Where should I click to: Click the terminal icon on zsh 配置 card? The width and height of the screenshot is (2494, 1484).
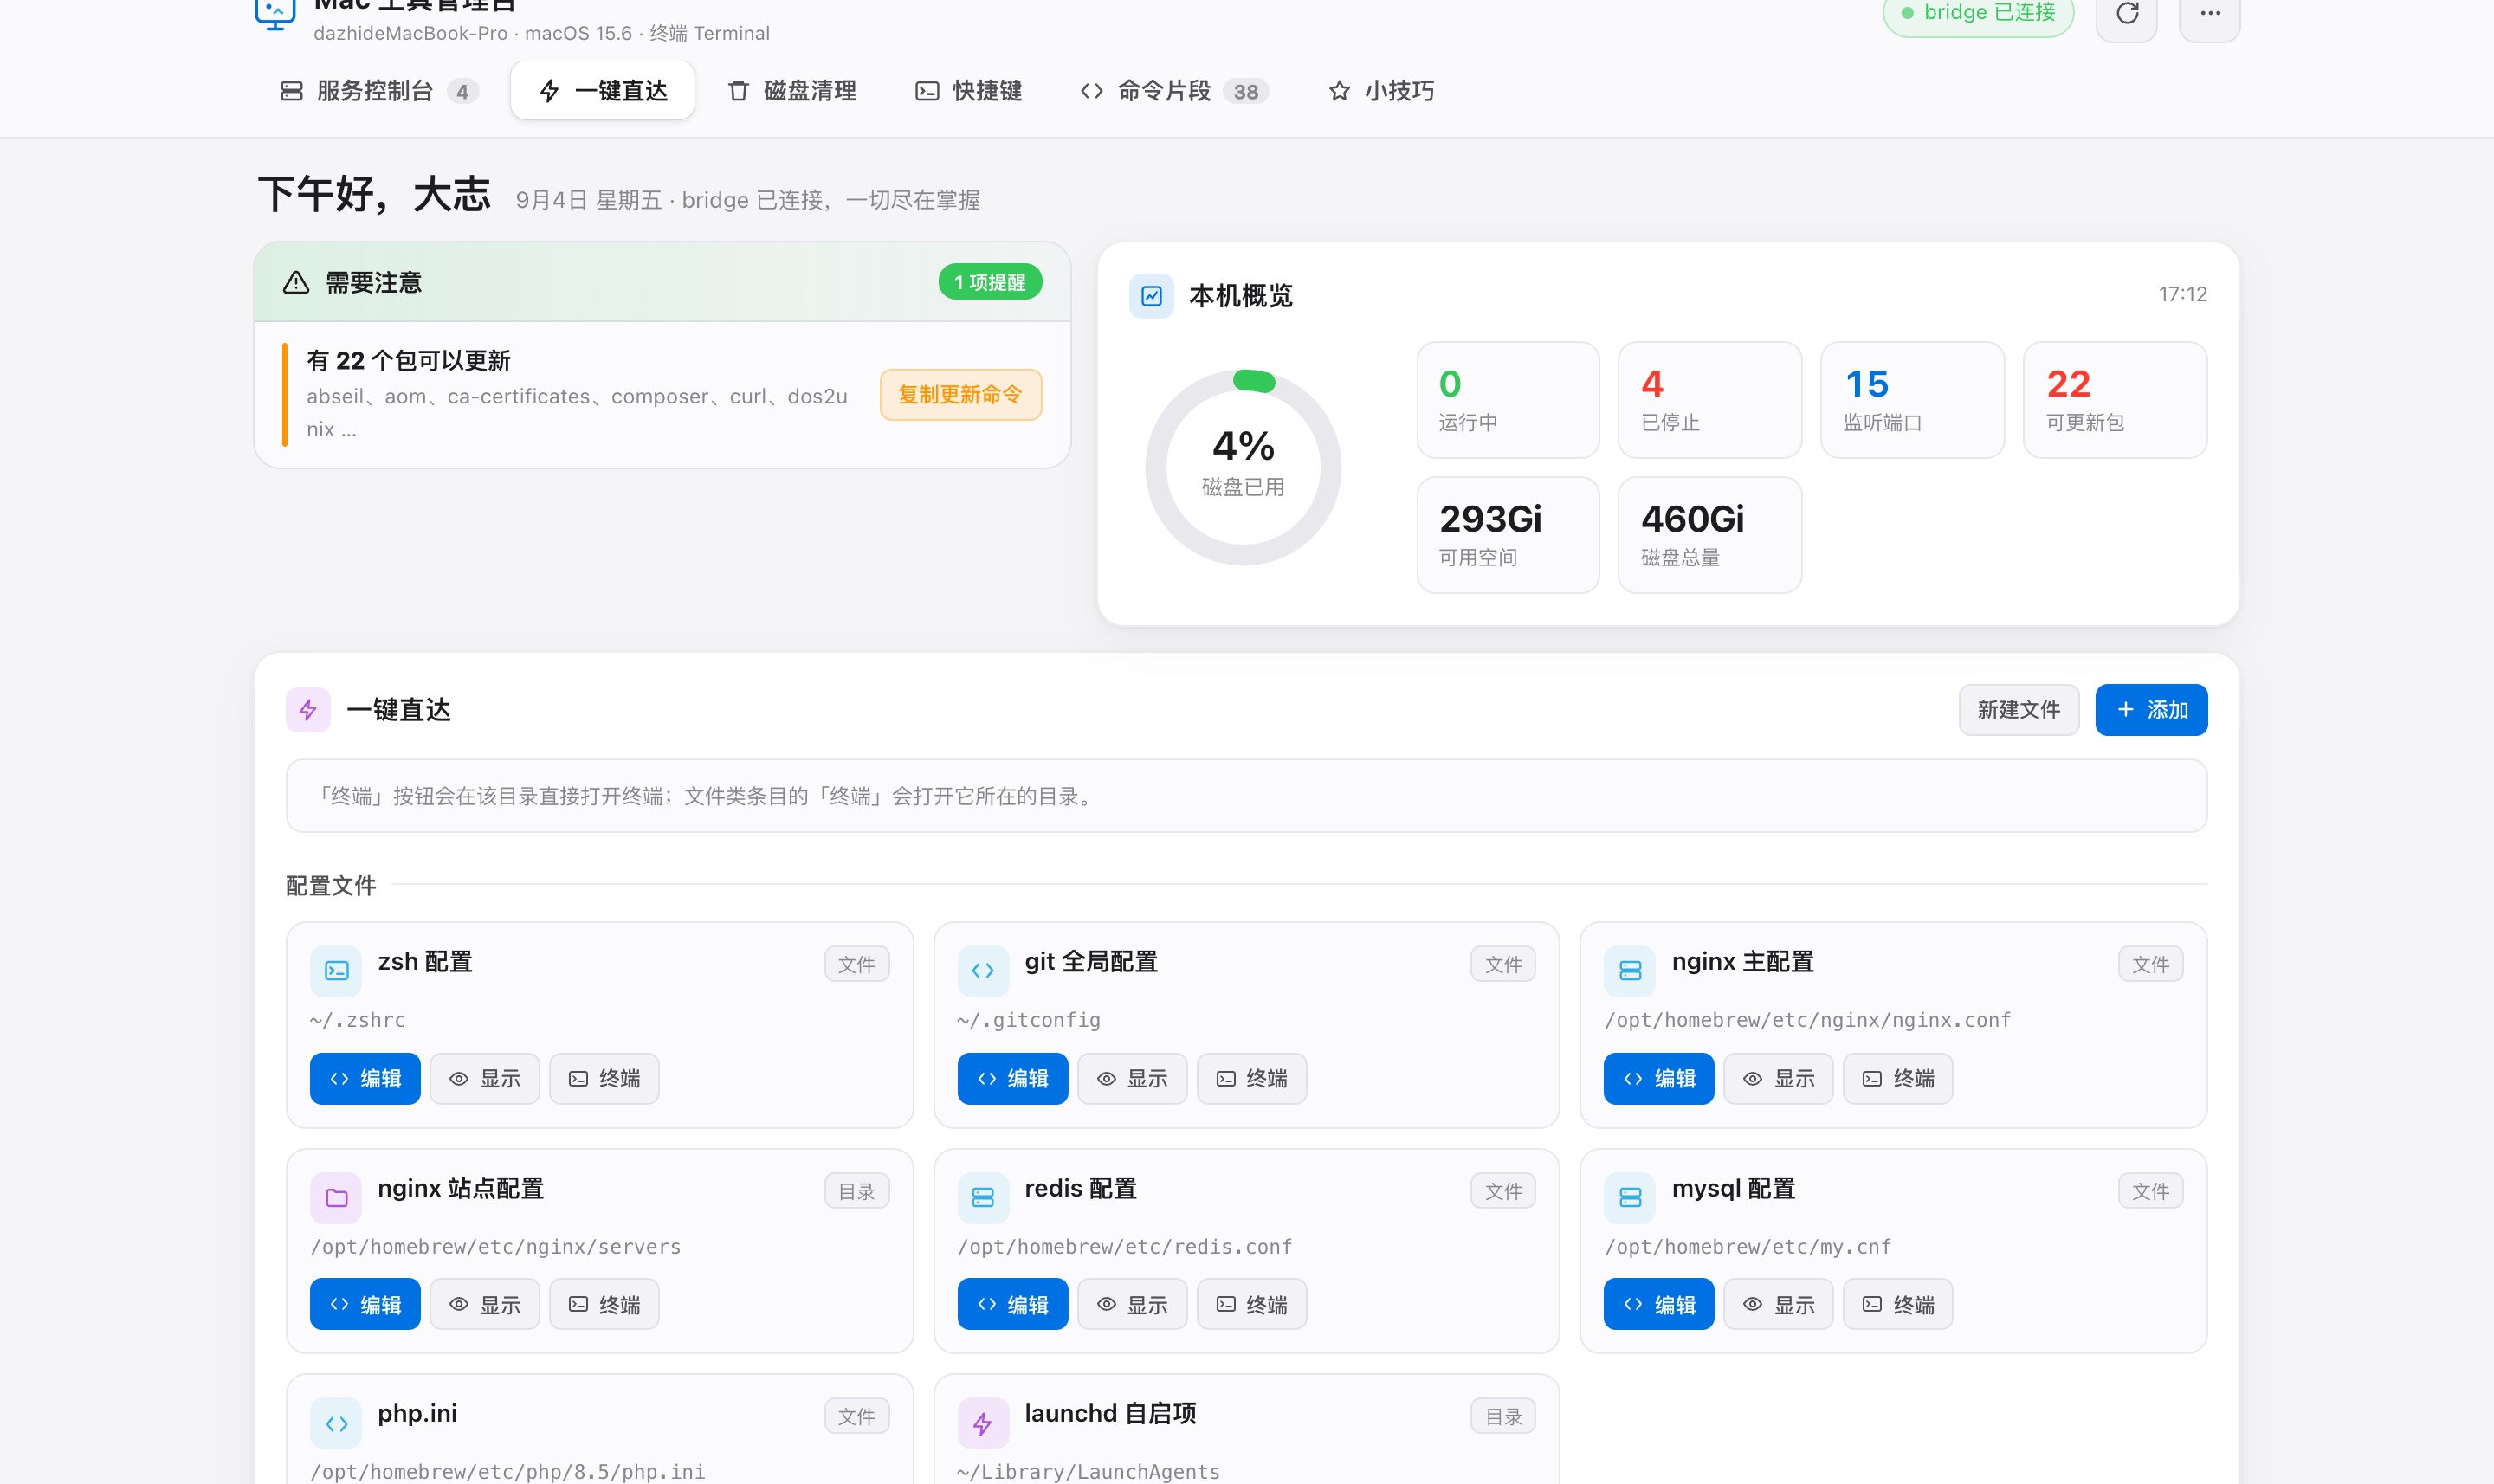click(x=336, y=970)
